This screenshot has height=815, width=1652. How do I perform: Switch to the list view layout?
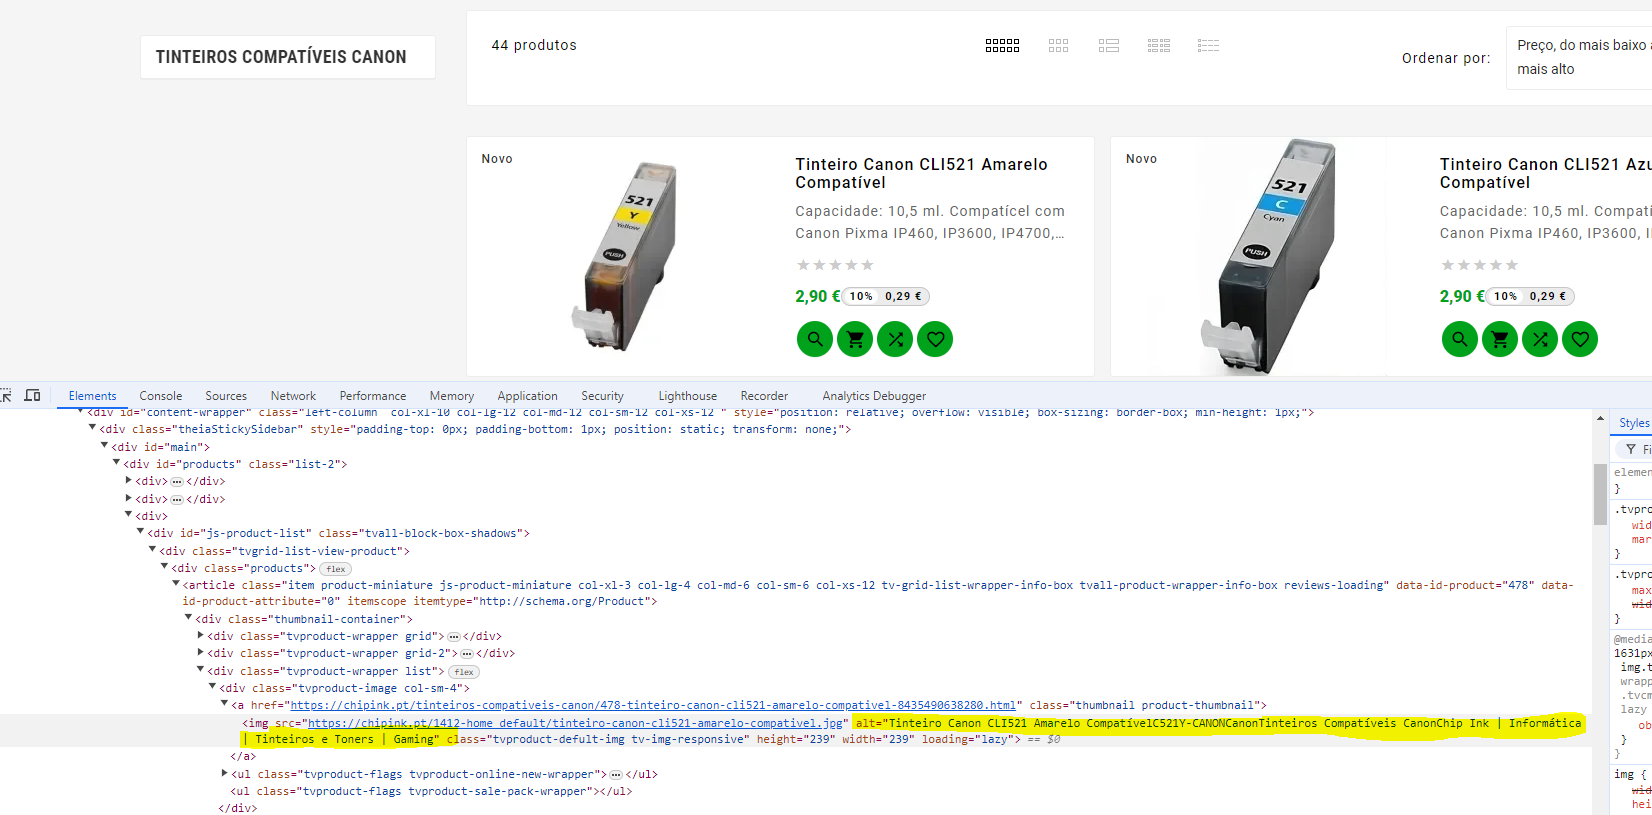(1108, 46)
